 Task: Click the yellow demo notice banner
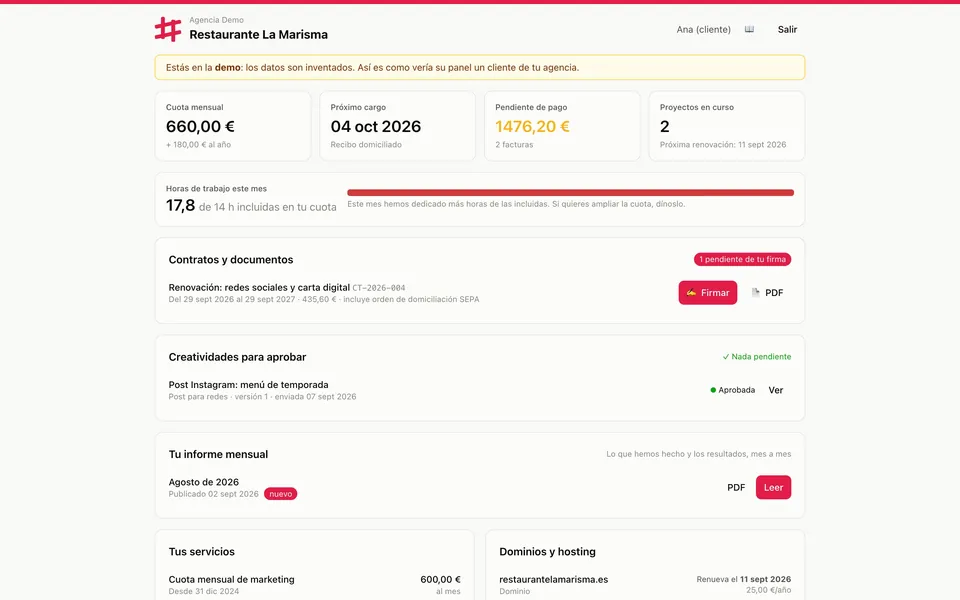pyautogui.click(x=480, y=67)
